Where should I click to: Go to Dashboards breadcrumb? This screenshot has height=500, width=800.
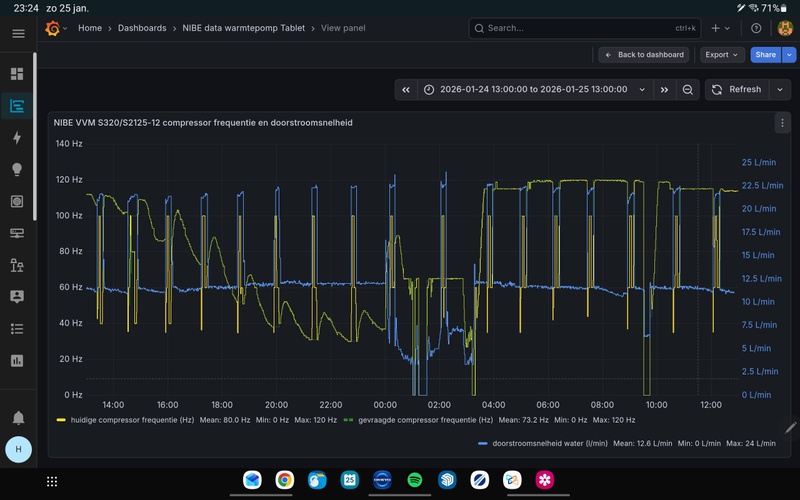pos(142,28)
